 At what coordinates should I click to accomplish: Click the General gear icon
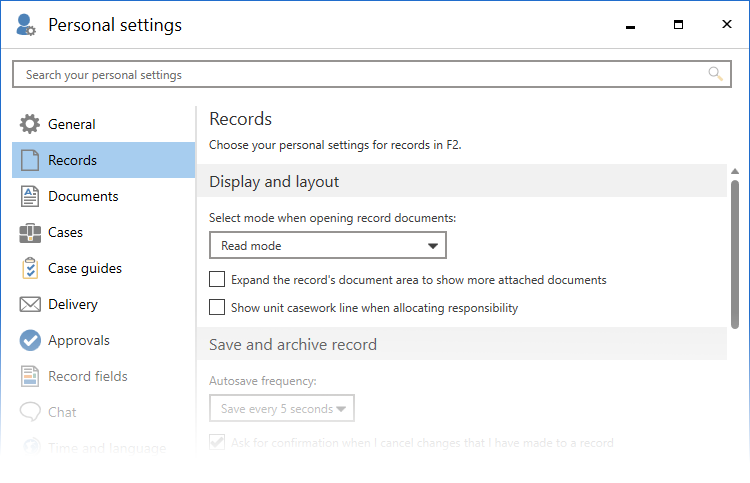(x=30, y=125)
